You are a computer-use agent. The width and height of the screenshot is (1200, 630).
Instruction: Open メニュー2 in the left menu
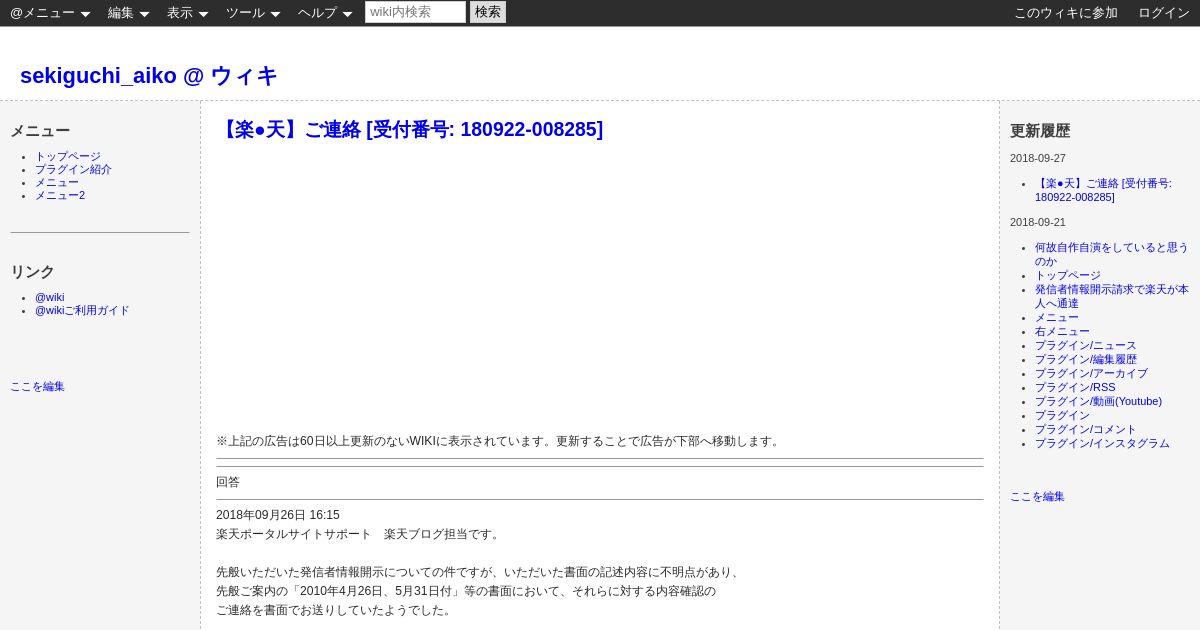point(60,196)
